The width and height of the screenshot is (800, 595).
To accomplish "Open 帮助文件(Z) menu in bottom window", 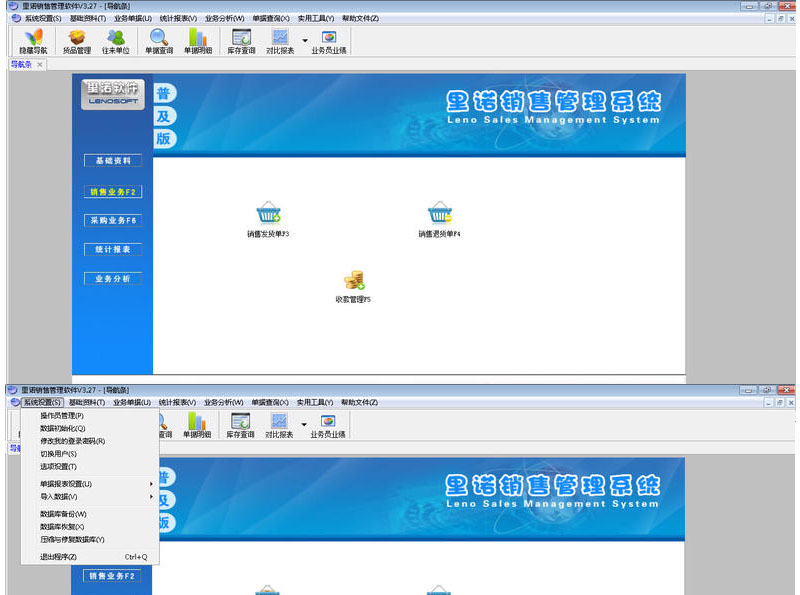I will [359, 403].
